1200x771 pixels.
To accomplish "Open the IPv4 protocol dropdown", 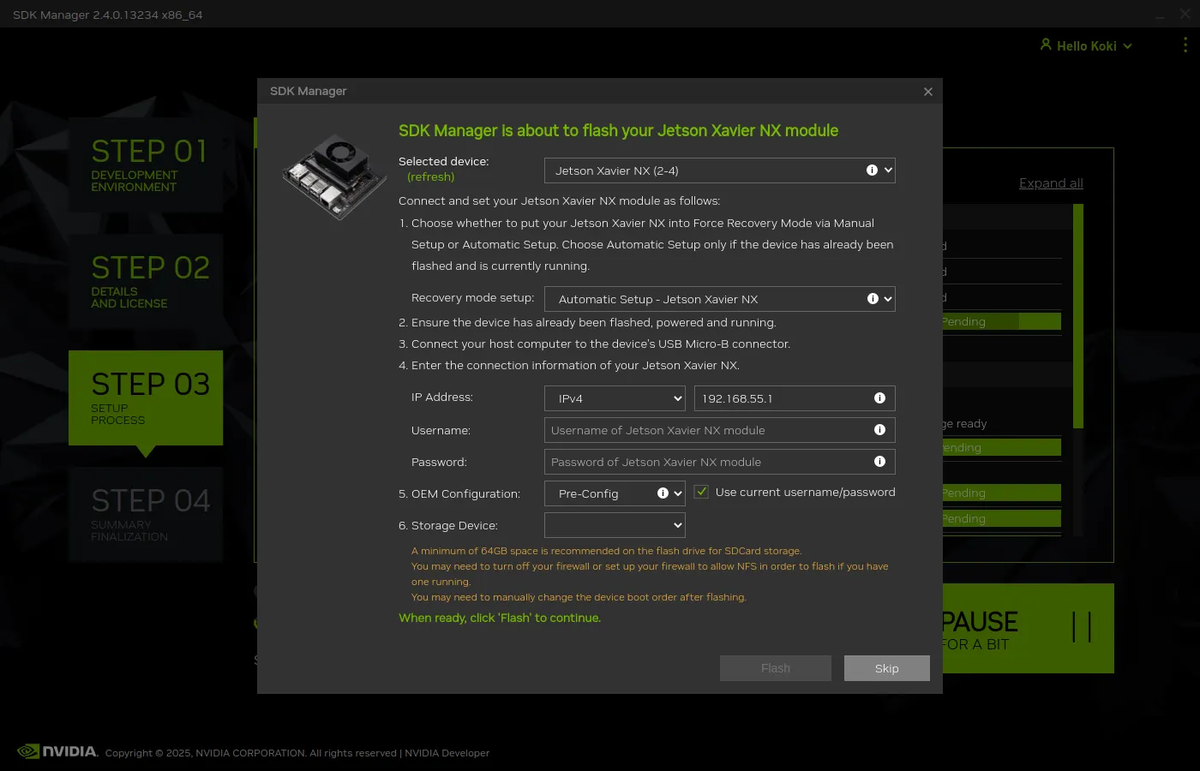I will 614,398.
